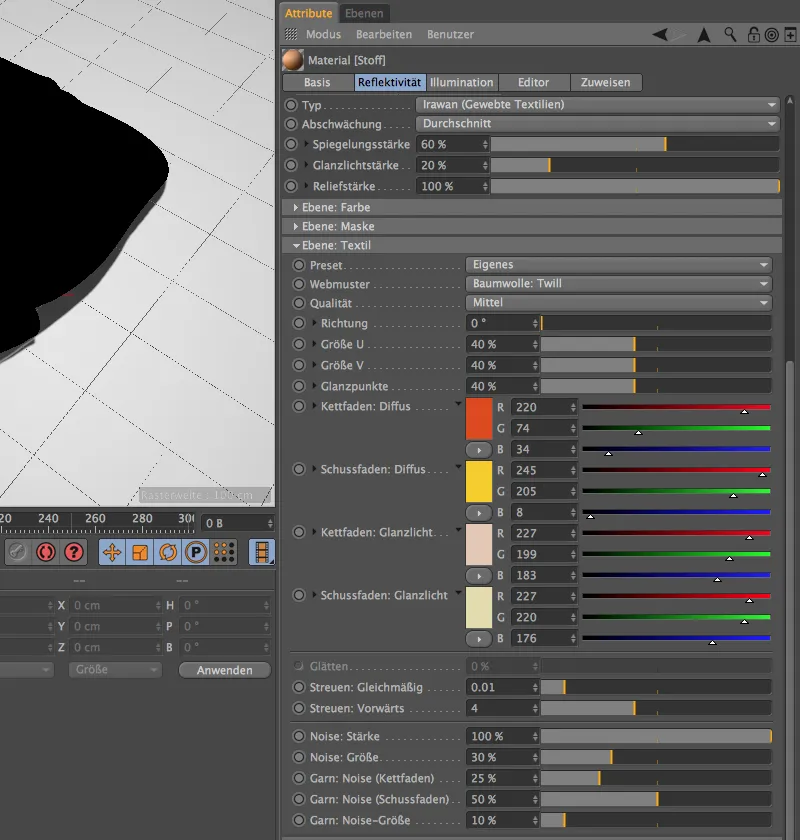Select the Attribute tab
Image resolution: width=800 pixels, height=840 pixels.
(x=309, y=13)
